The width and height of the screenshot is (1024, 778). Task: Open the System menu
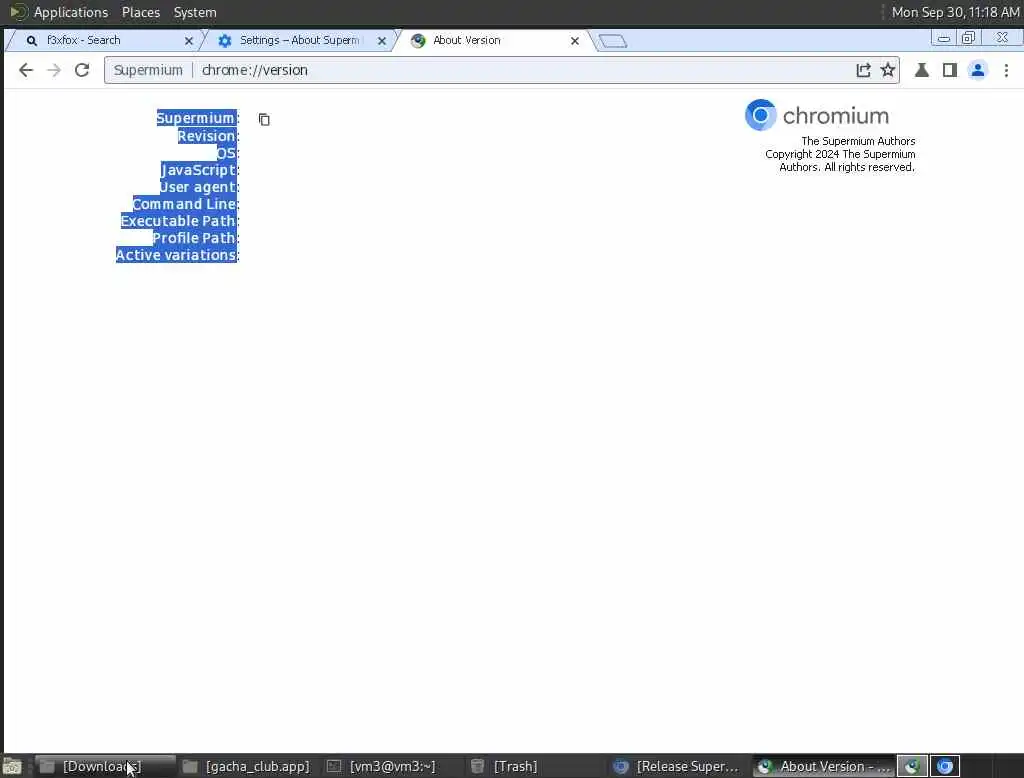point(195,12)
